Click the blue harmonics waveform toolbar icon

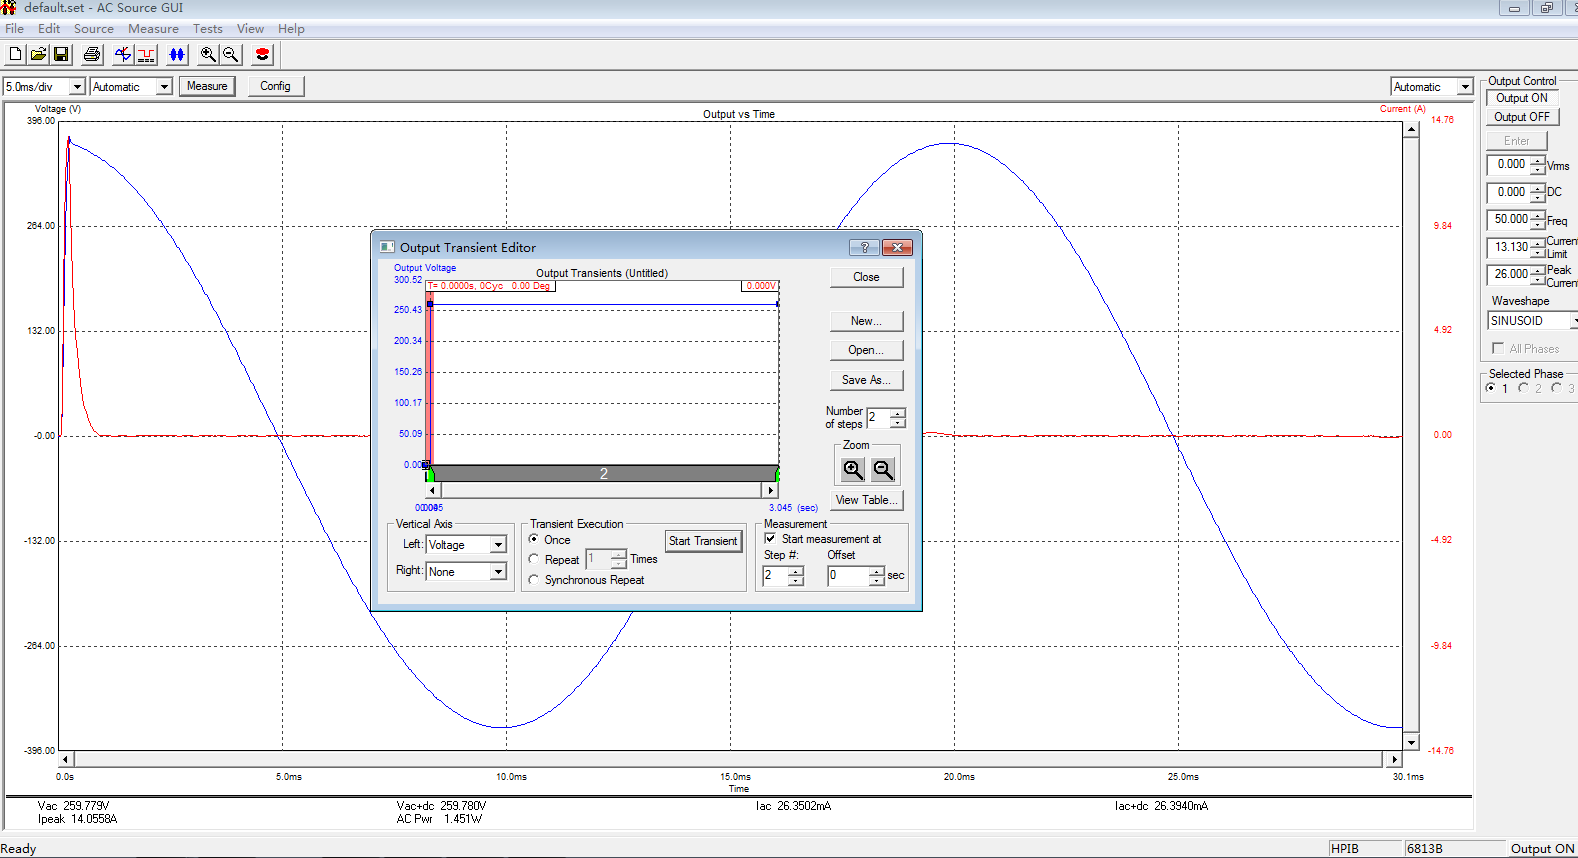(x=177, y=54)
